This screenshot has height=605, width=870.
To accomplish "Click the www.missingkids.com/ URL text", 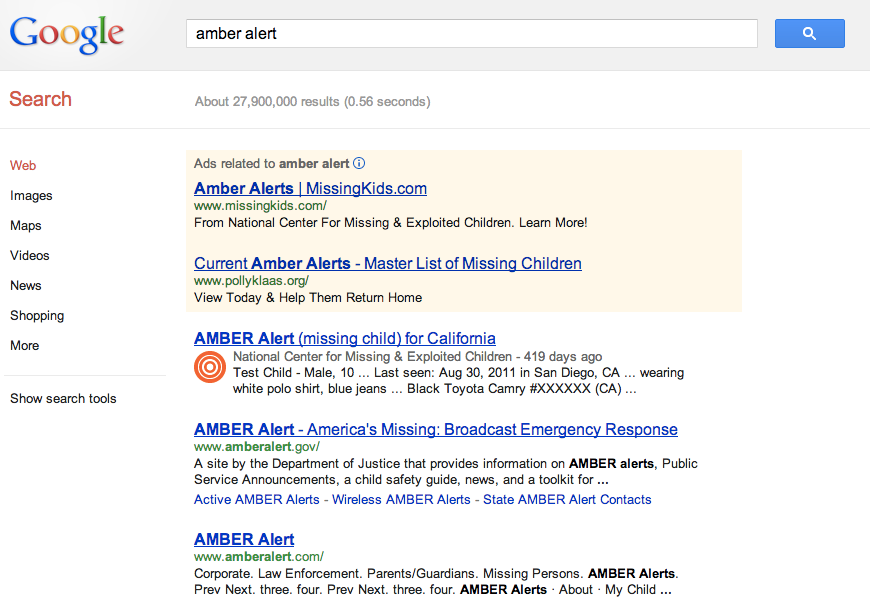I will pyautogui.click(x=260, y=206).
